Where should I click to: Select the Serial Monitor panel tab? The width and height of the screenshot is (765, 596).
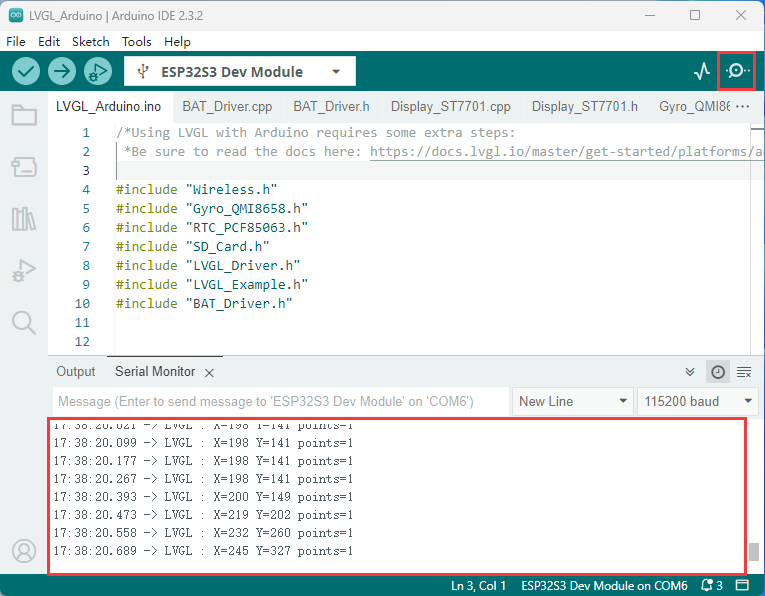tap(155, 372)
